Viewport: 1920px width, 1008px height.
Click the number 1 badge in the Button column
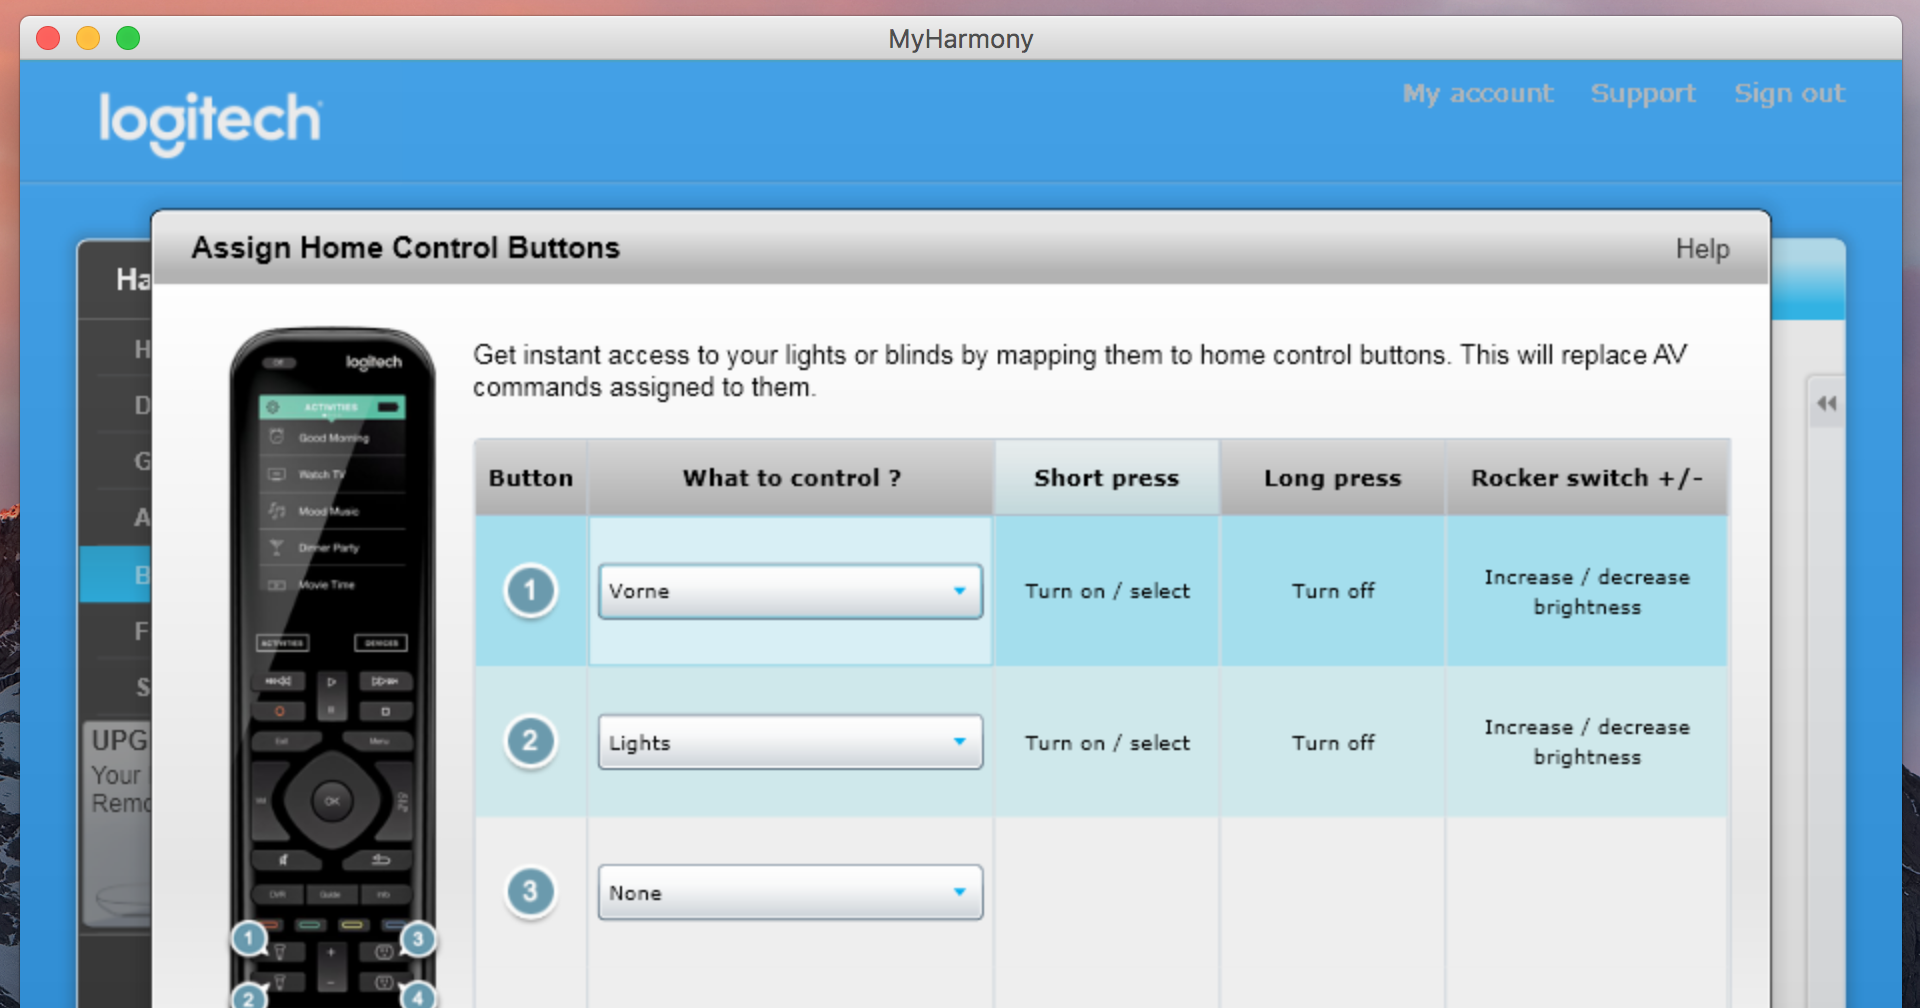530,591
